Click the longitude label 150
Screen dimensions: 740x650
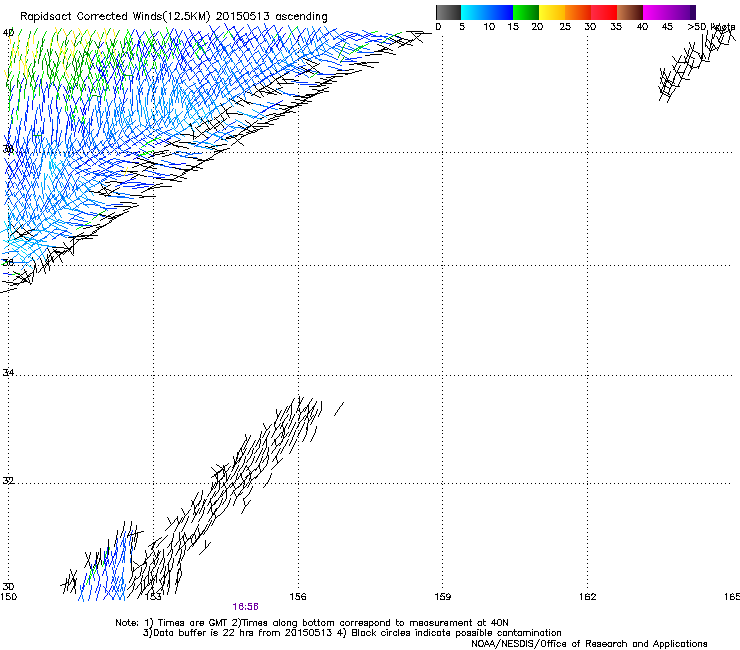pyautogui.click(x=8, y=597)
